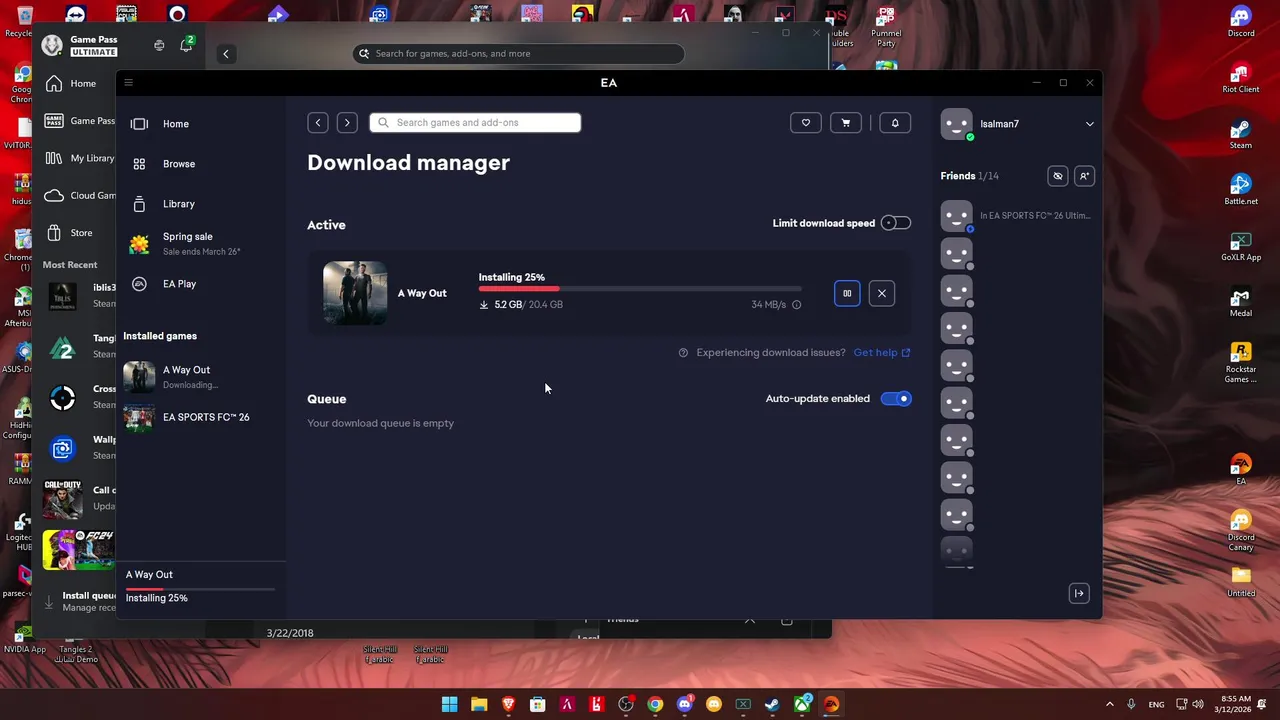Cancel the A Way Out download
This screenshot has width=1280, height=720.
[x=882, y=293]
